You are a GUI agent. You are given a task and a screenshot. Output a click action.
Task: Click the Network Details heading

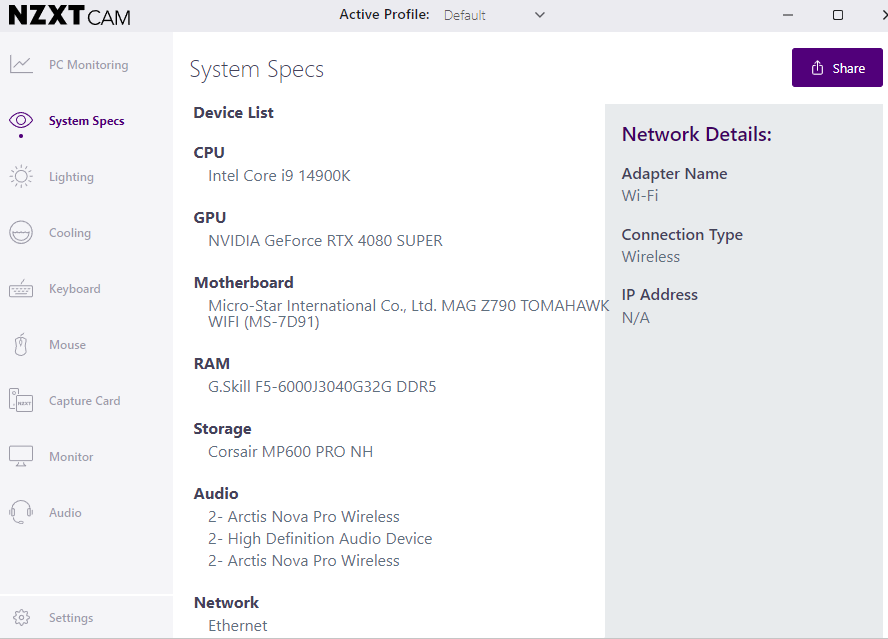click(x=697, y=134)
